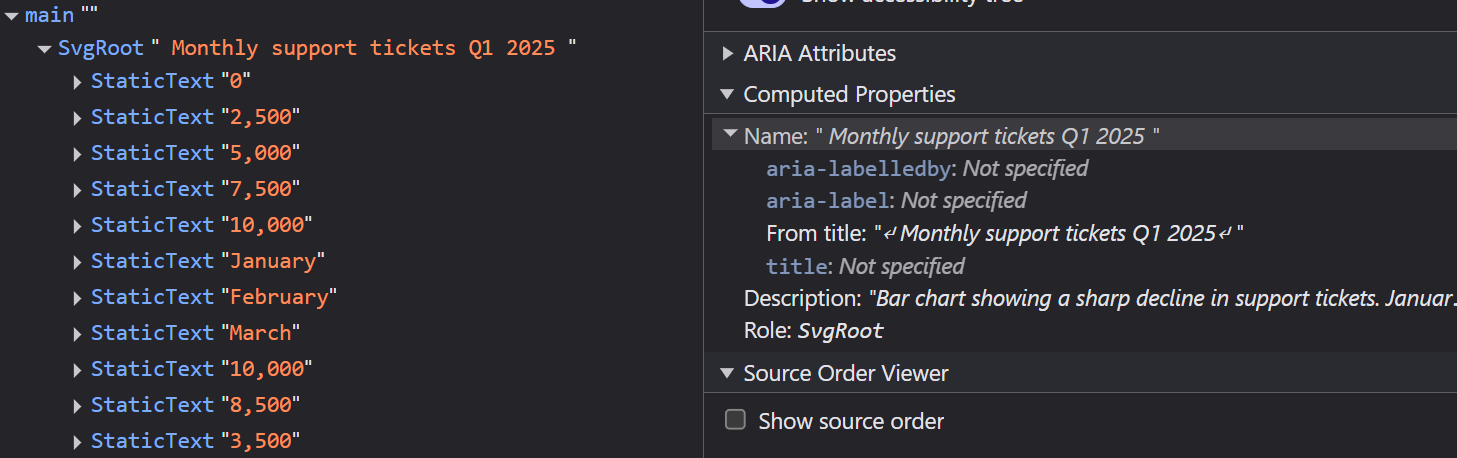Collapse the main node arrow
1457x458 pixels.
pyautogui.click(x=12, y=15)
